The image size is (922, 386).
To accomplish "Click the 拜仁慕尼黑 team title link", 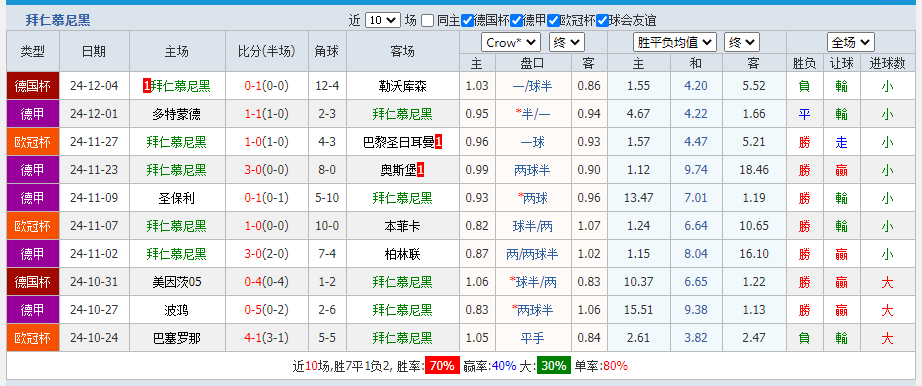I will coord(58,21).
